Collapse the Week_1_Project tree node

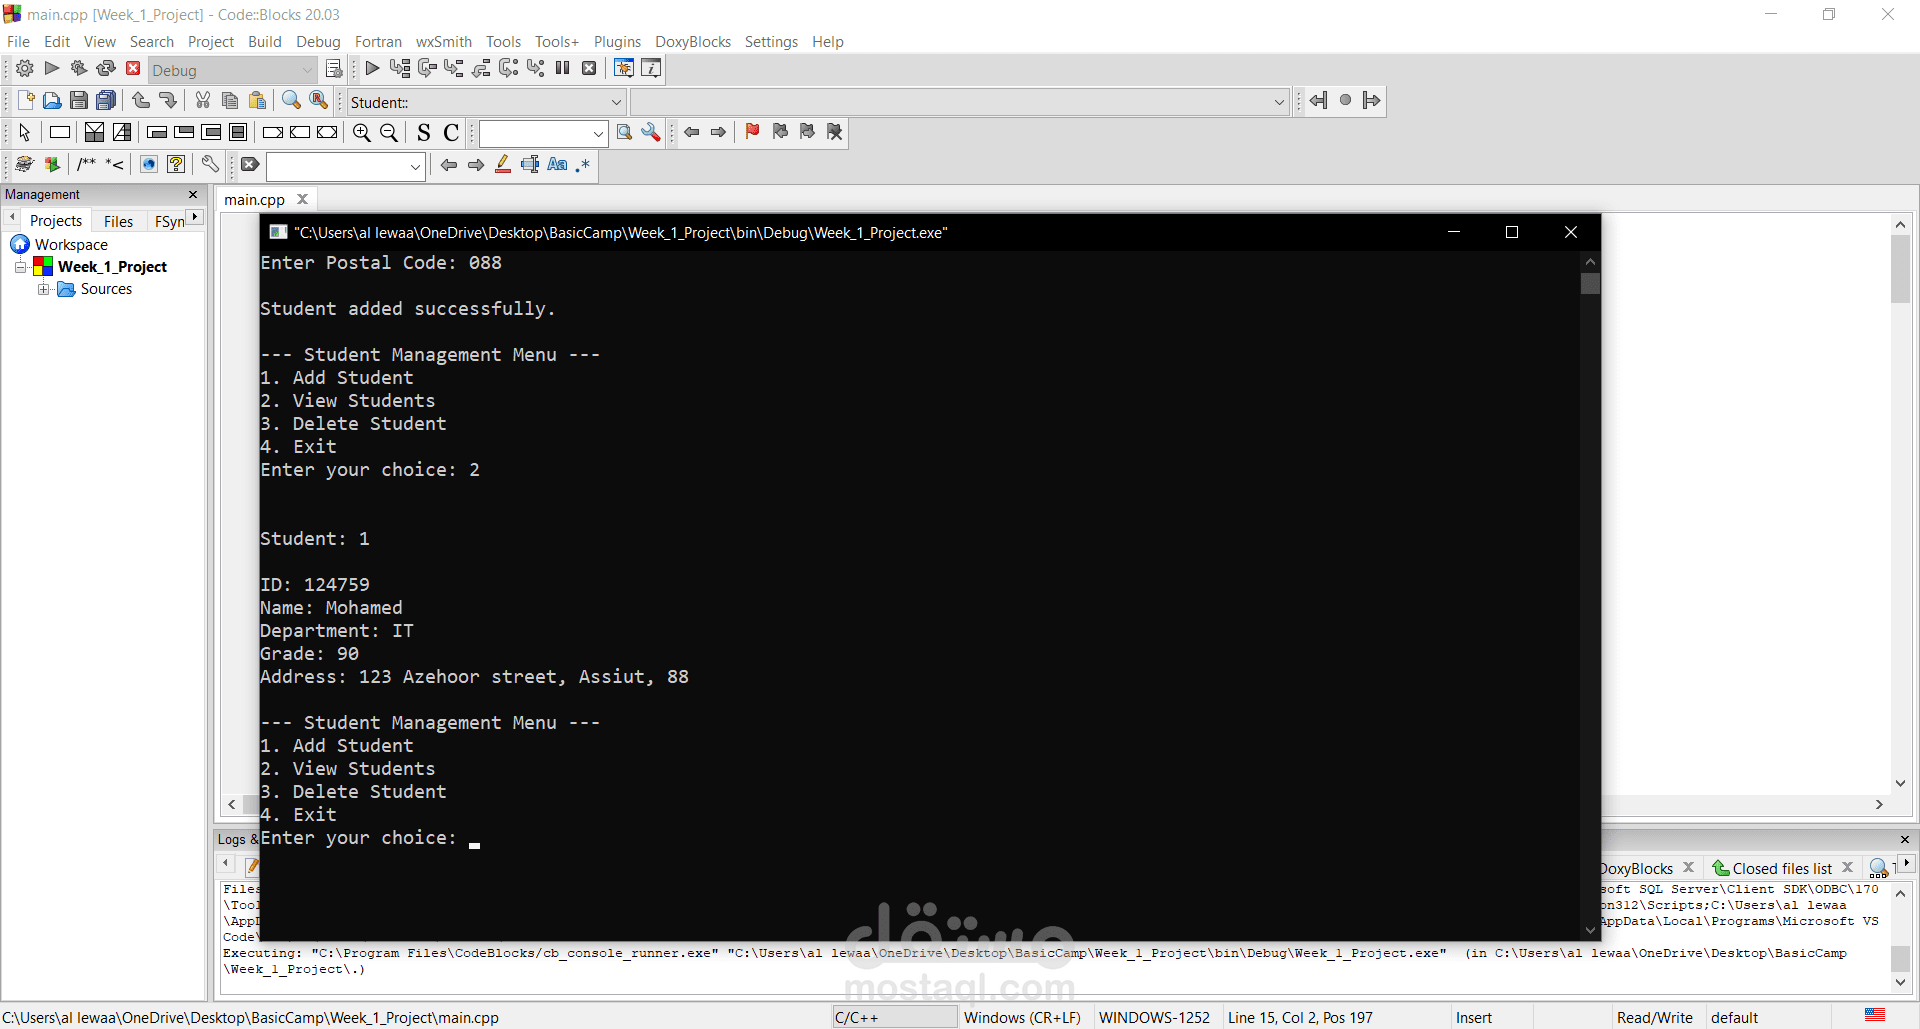point(20,267)
